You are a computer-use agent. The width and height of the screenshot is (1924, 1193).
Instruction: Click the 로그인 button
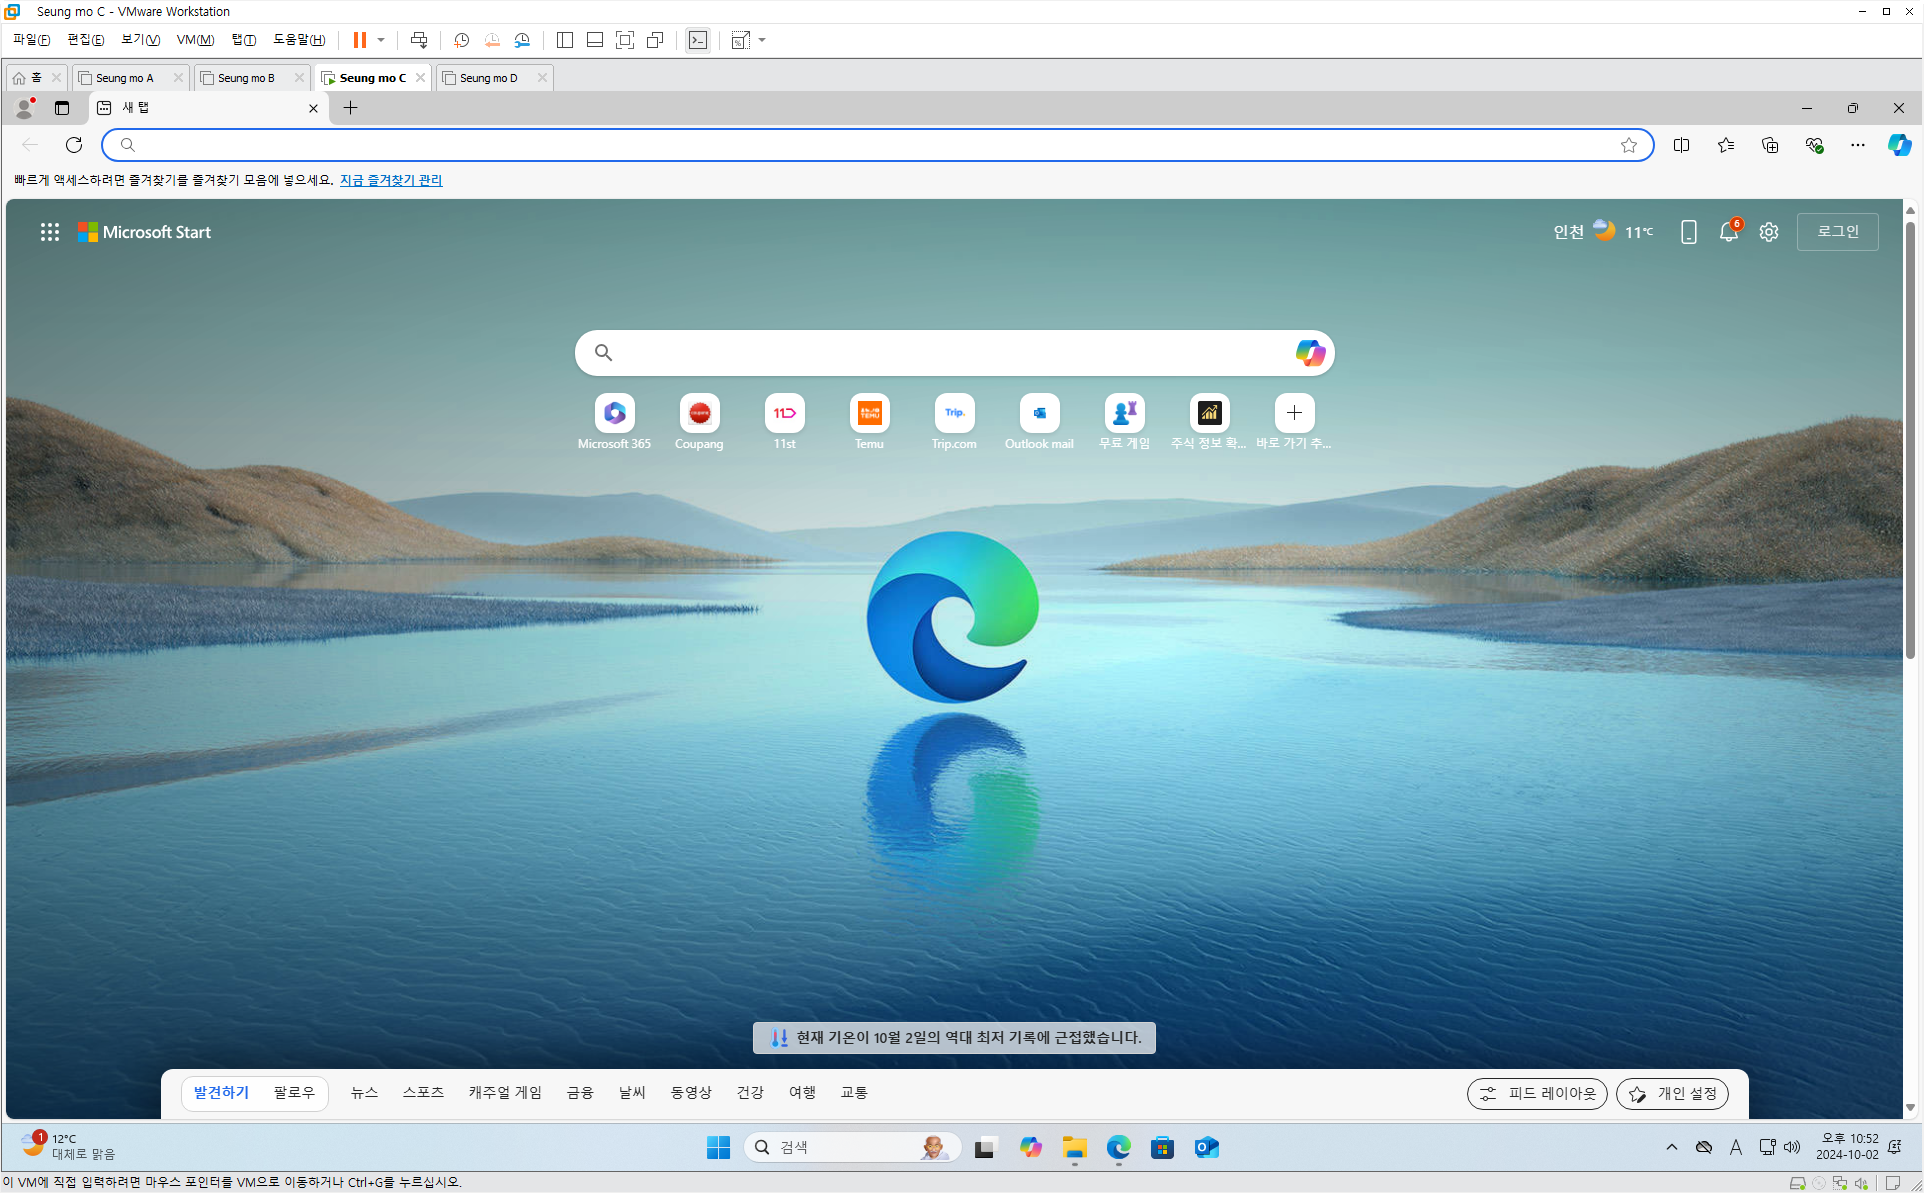point(1837,232)
